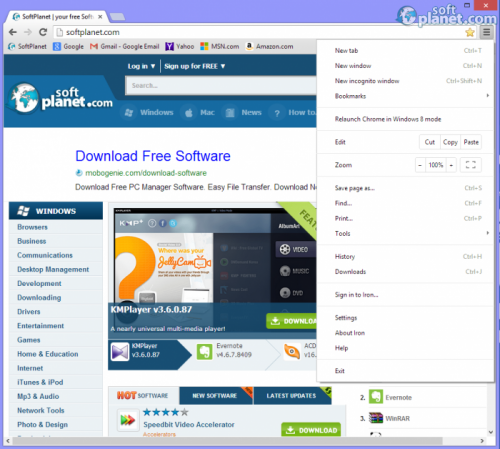
Task: Click the horizontal scrollbar at bottom
Action: [227, 441]
